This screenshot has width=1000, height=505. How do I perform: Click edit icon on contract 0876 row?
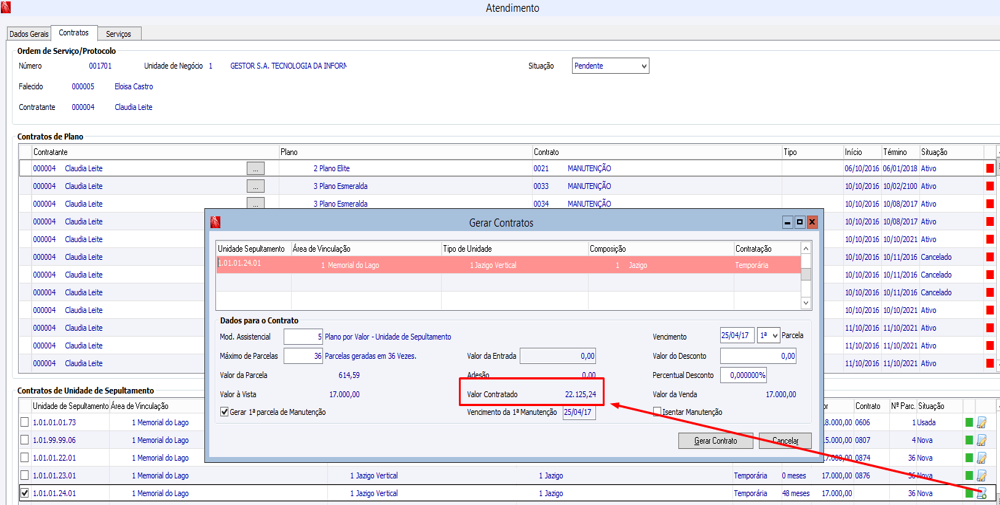[x=981, y=476]
